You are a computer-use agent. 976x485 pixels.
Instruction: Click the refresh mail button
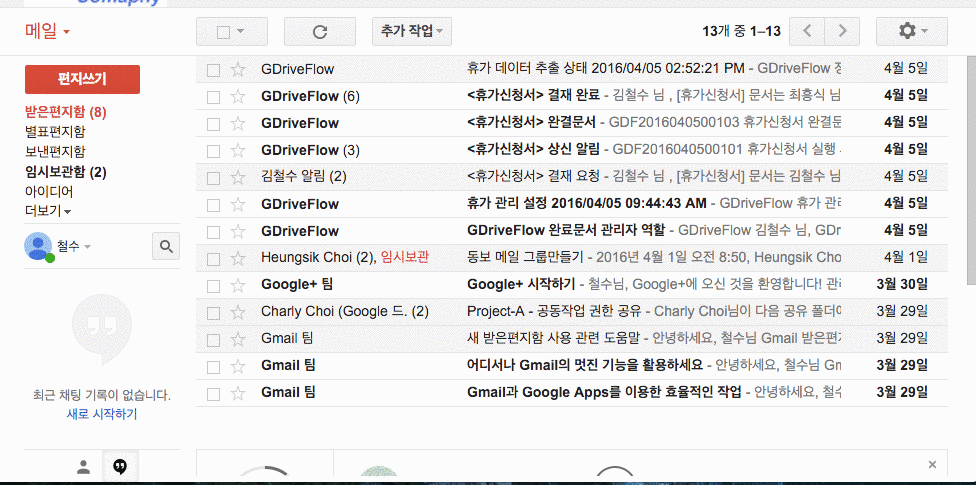(320, 32)
